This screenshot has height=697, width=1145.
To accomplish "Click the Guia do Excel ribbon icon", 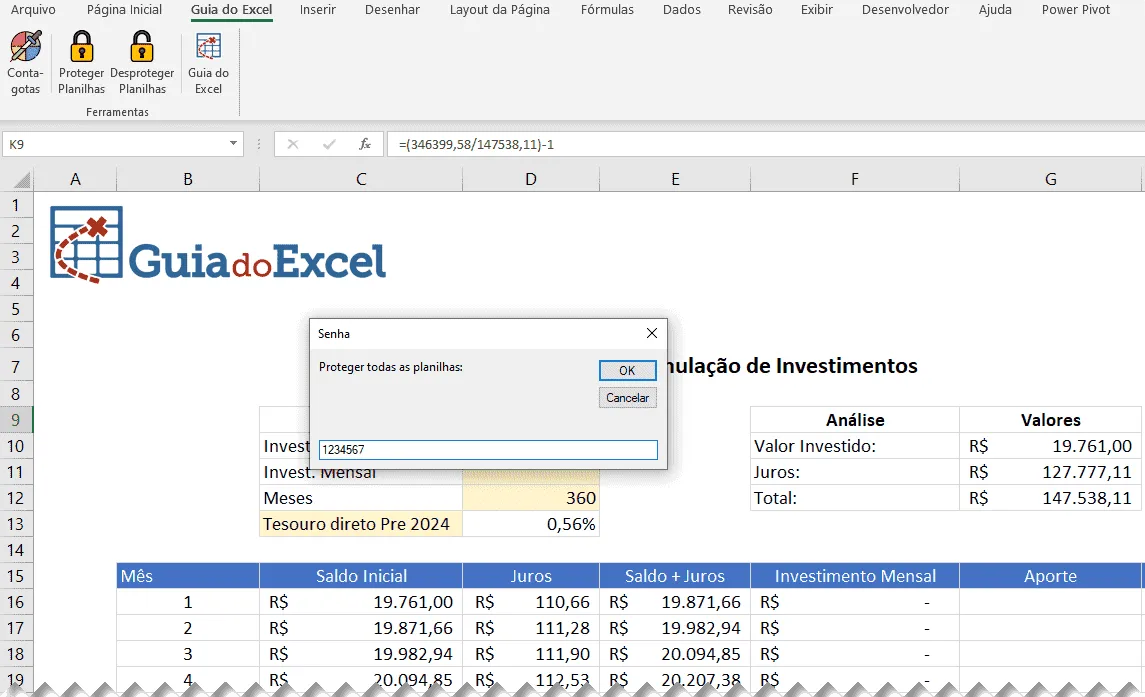I will click(x=209, y=47).
